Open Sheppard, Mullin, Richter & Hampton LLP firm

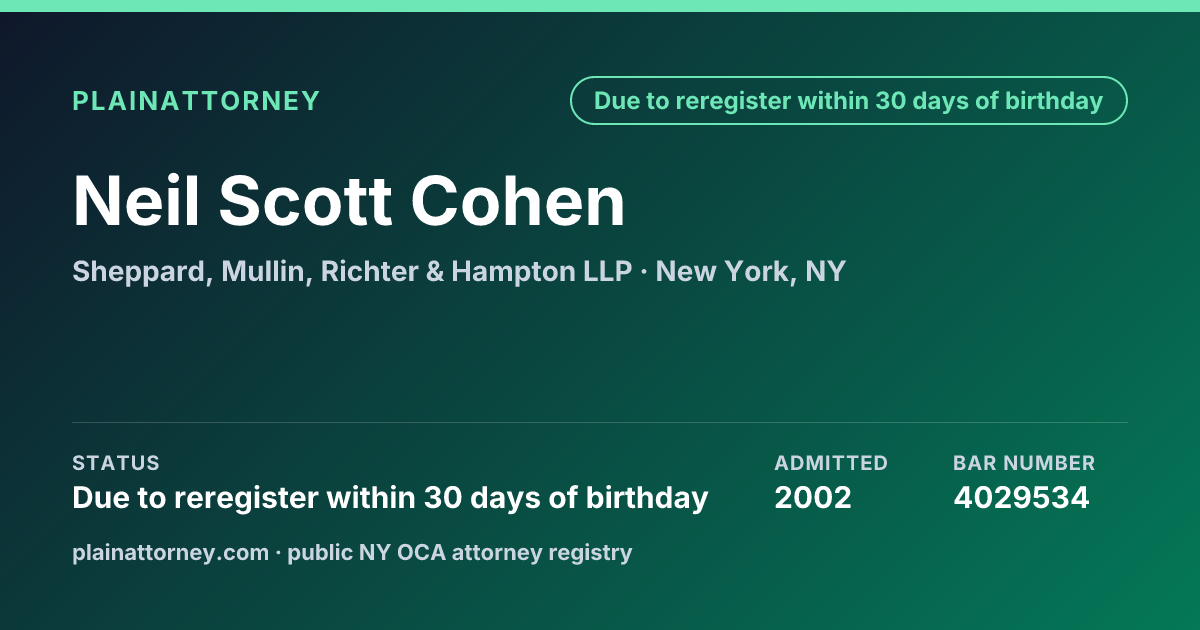tap(352, 271)
